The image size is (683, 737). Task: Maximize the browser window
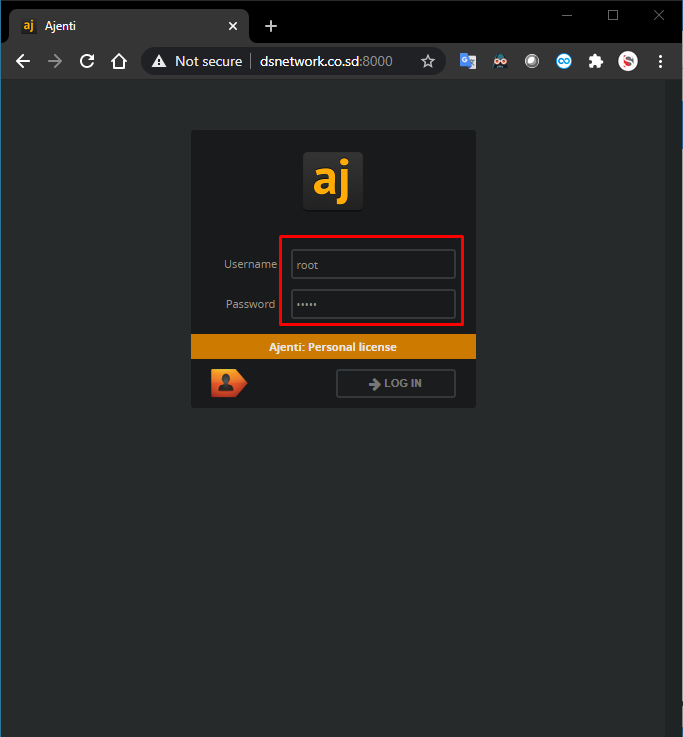tap(613, 16)
